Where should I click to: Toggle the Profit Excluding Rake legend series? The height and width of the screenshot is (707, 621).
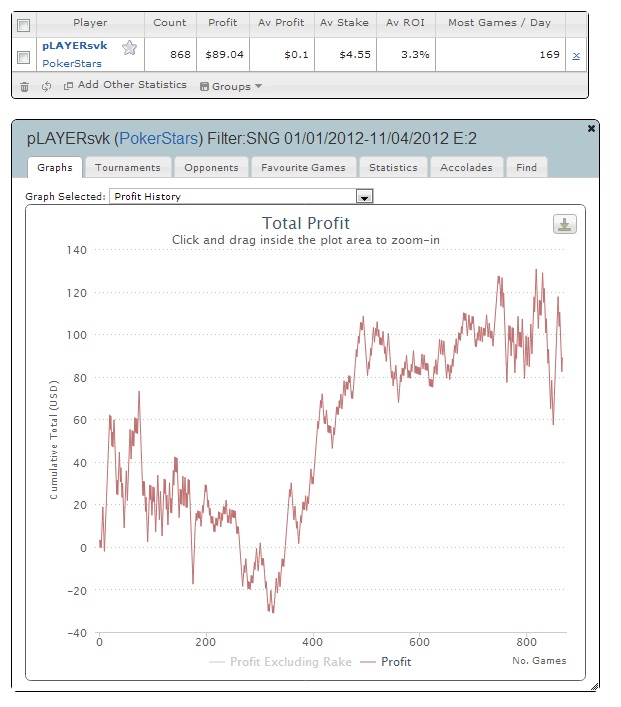coord(280,661)
